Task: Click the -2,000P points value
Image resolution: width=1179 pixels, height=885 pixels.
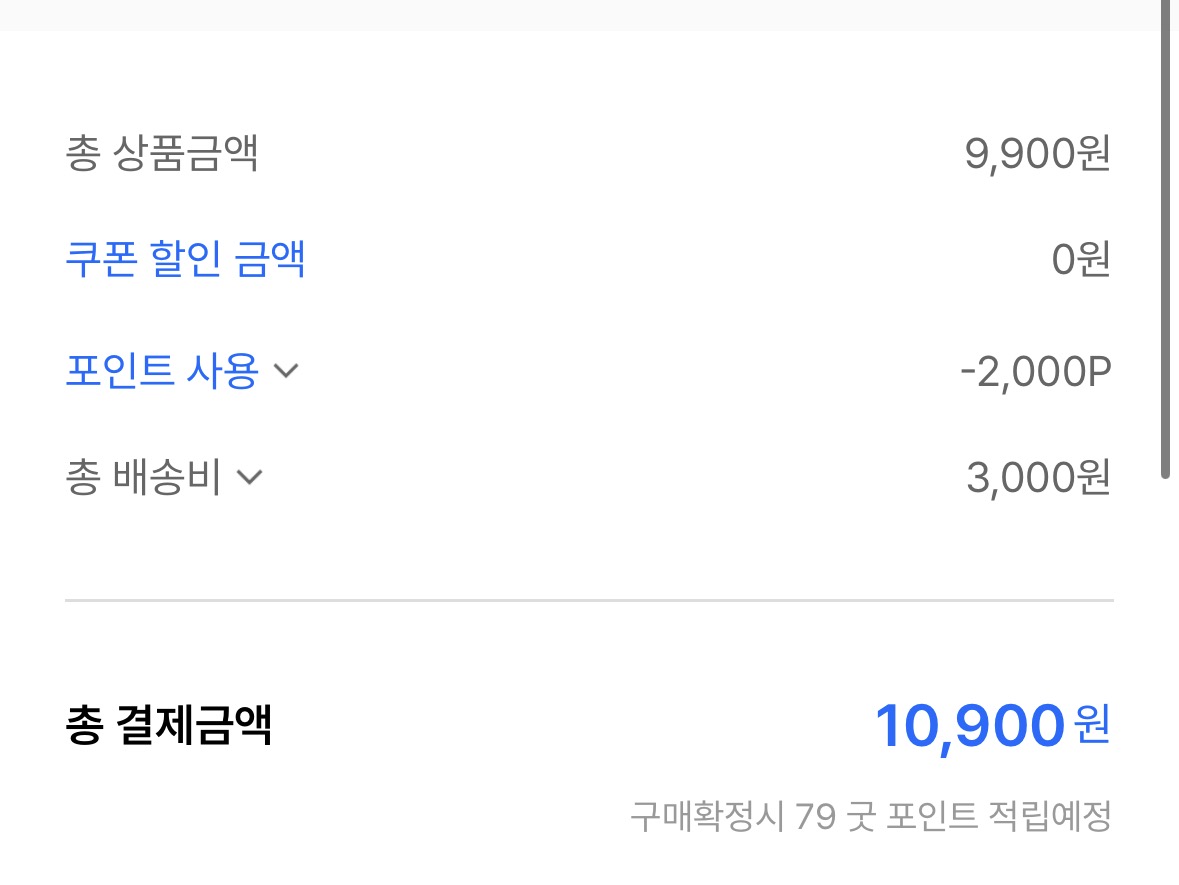Action: 1035,372
